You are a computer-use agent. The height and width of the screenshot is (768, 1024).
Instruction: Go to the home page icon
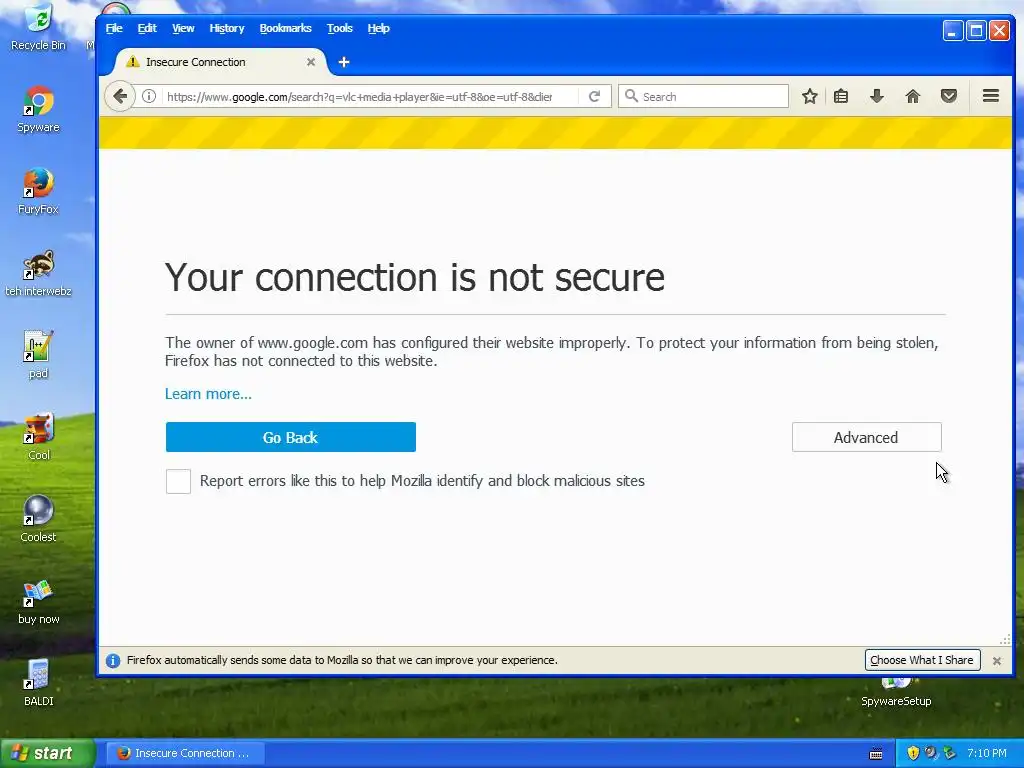[913, 97]
